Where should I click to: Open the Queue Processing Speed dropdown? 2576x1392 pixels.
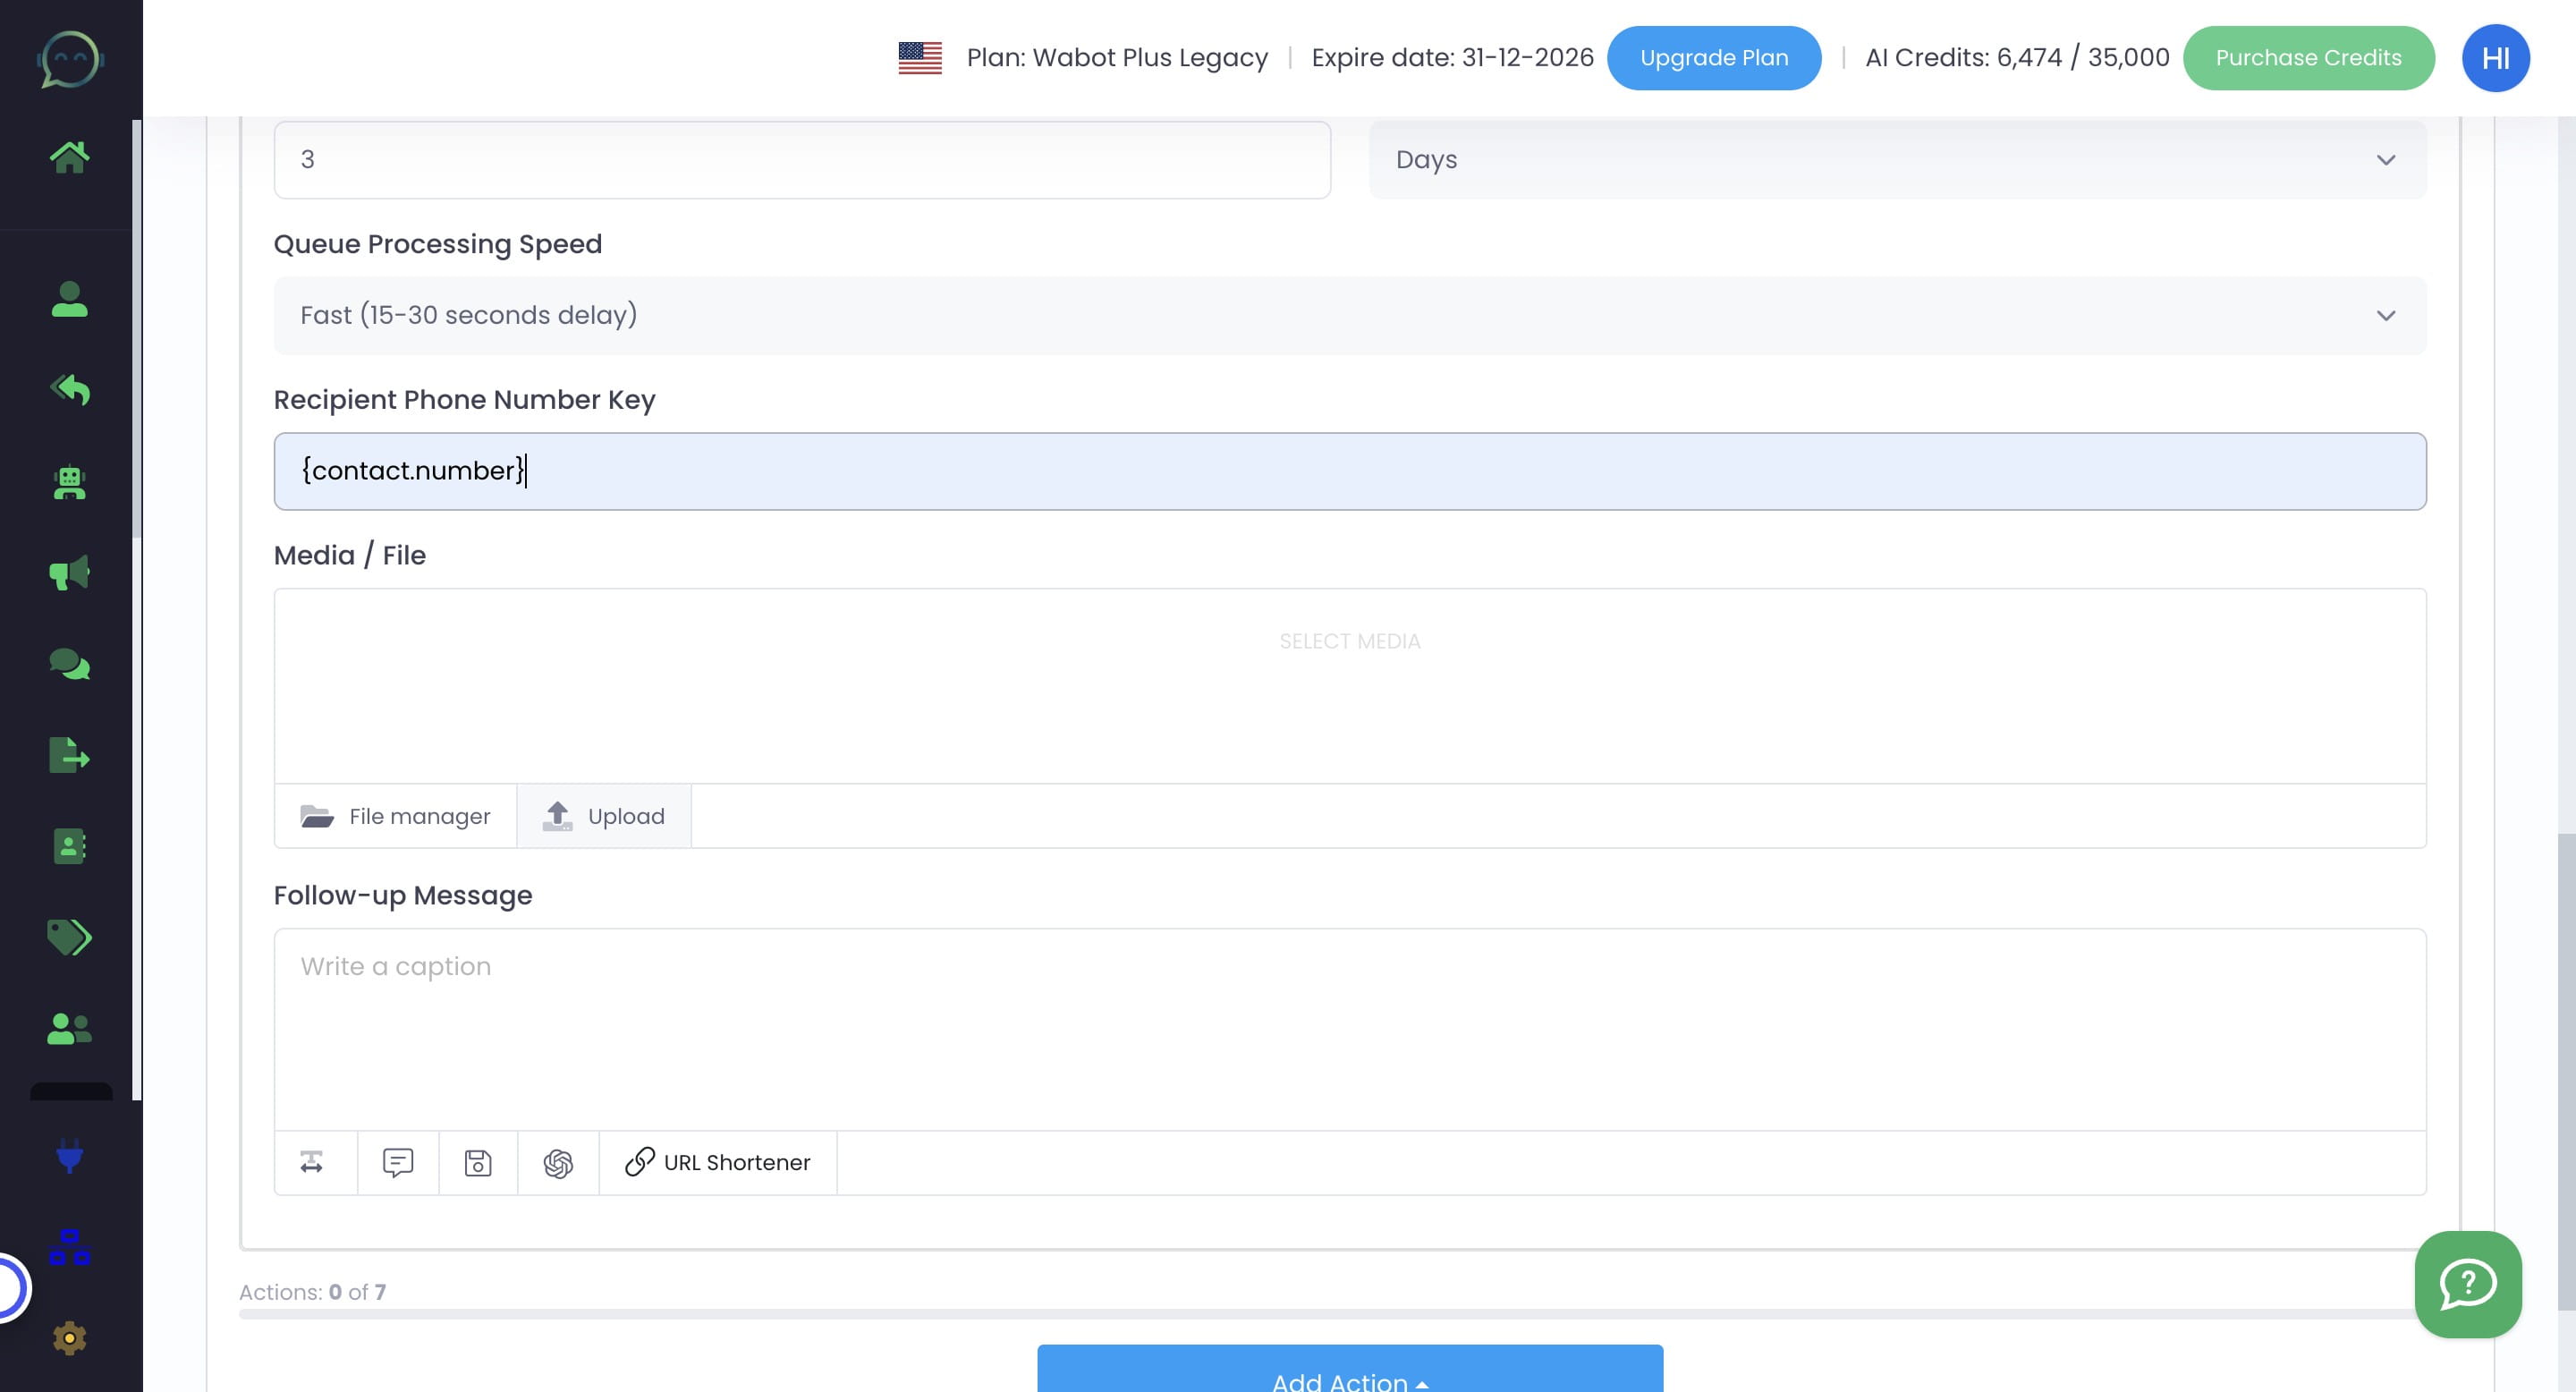(1349, 316)
